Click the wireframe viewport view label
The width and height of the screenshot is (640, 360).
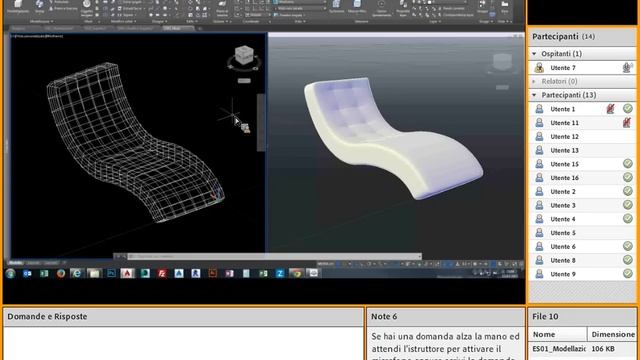pos(38,36)
